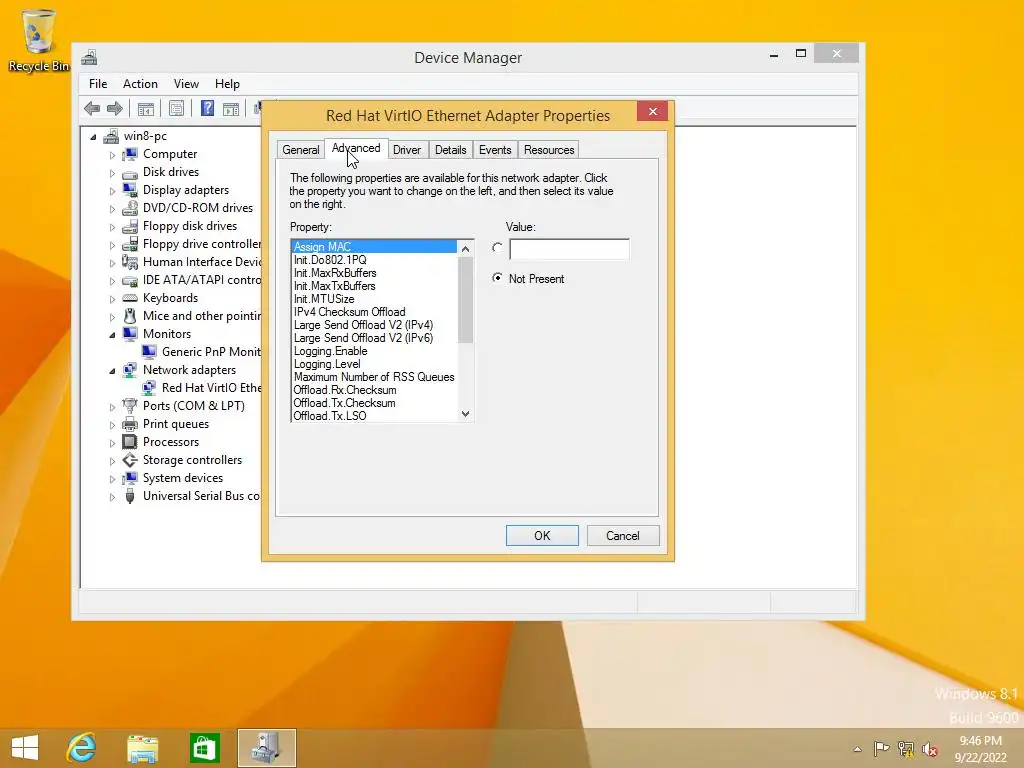Screen dimensions: 1024x768
Task: Switch to the General tab
Action: [x=300, y=150]
